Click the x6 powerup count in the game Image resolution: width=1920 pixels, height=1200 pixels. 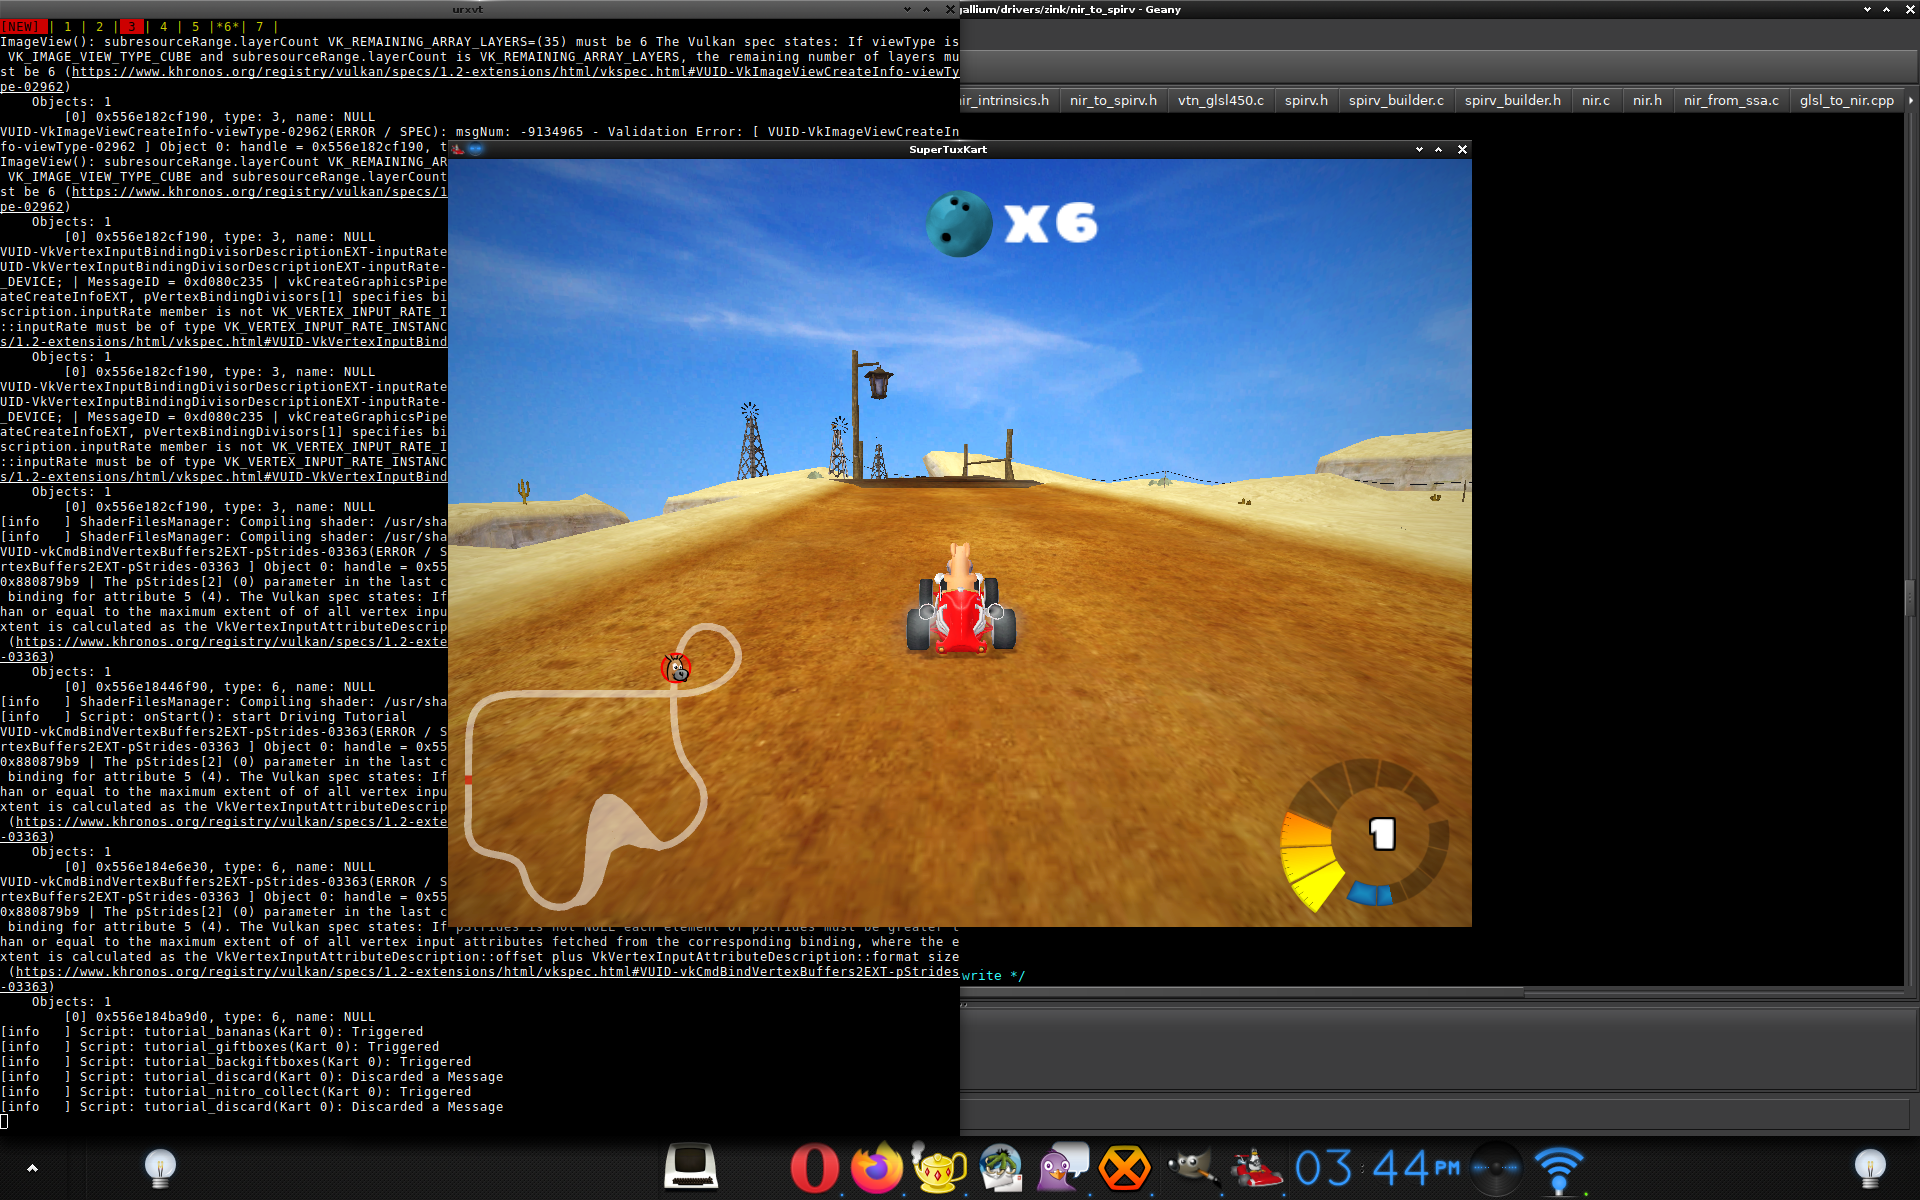pos(1051,223)
